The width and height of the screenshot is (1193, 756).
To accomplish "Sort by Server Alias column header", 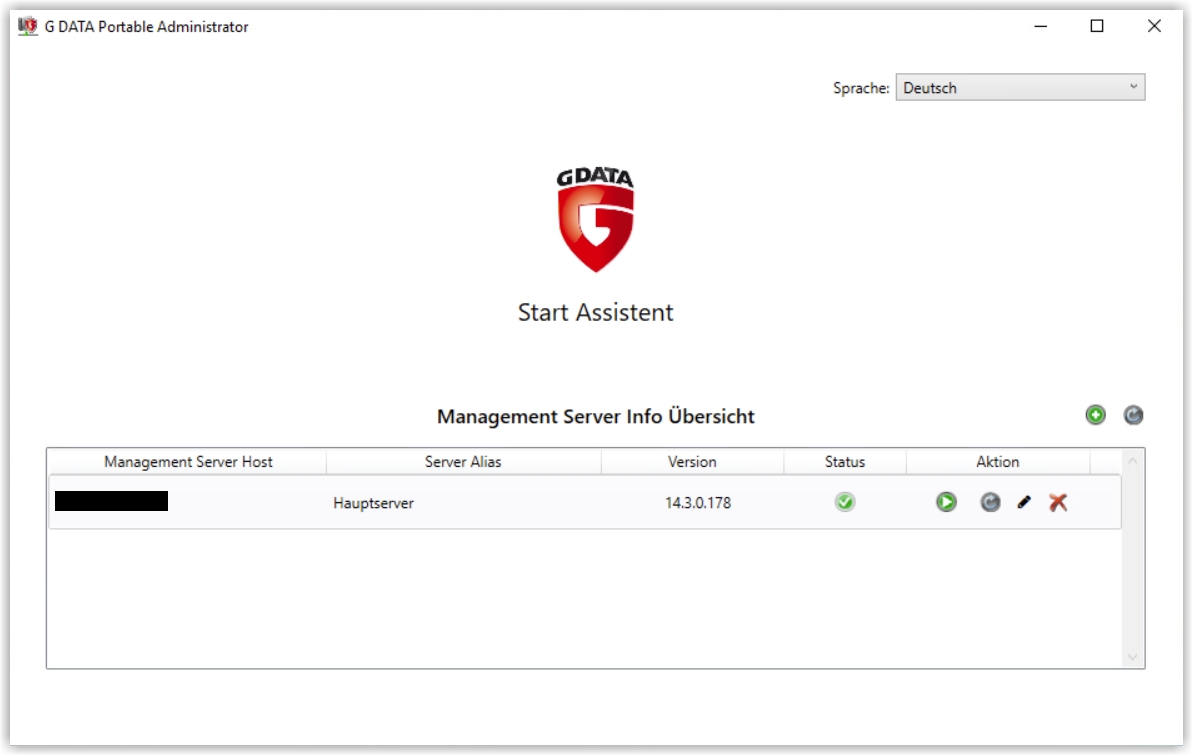I will point(463,462).
